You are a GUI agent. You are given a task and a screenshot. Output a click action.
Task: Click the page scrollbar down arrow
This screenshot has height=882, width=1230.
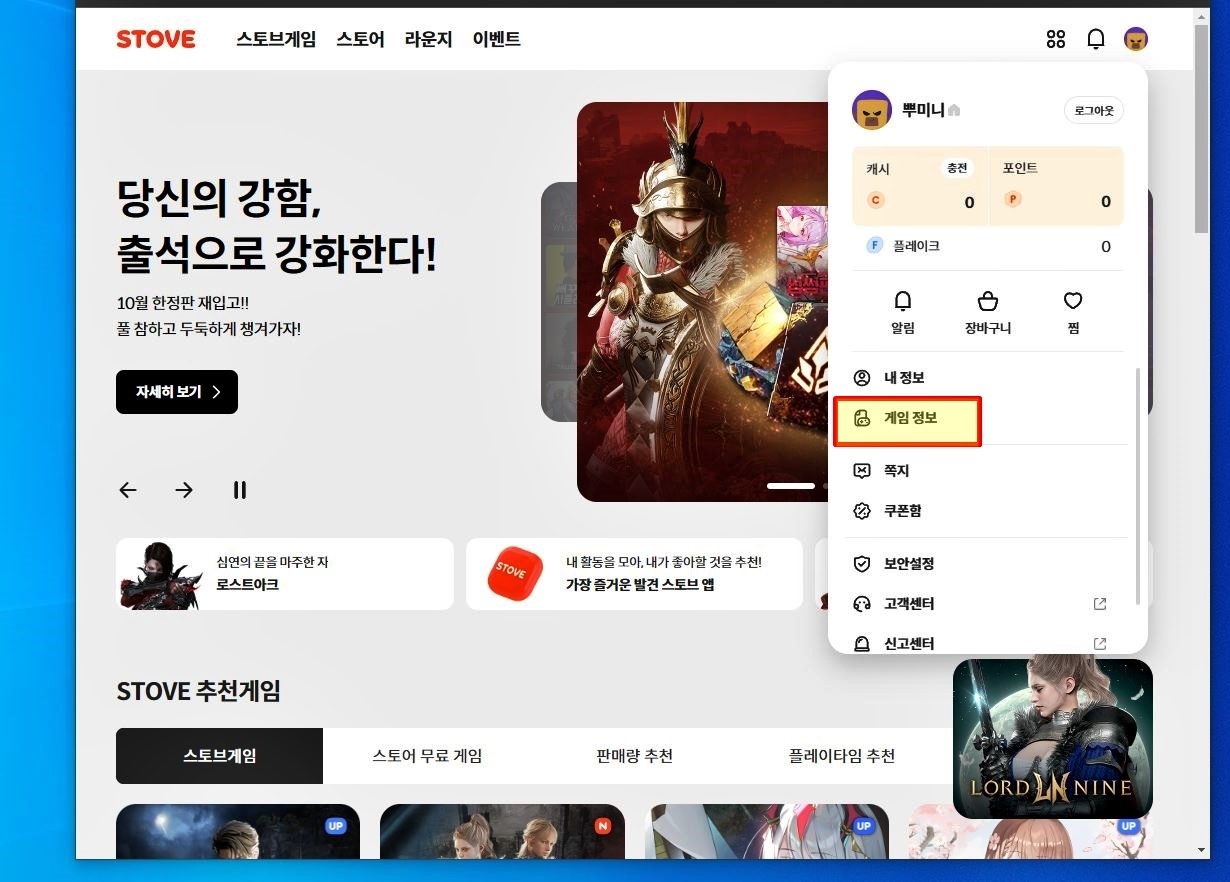tap(1202, 850)
